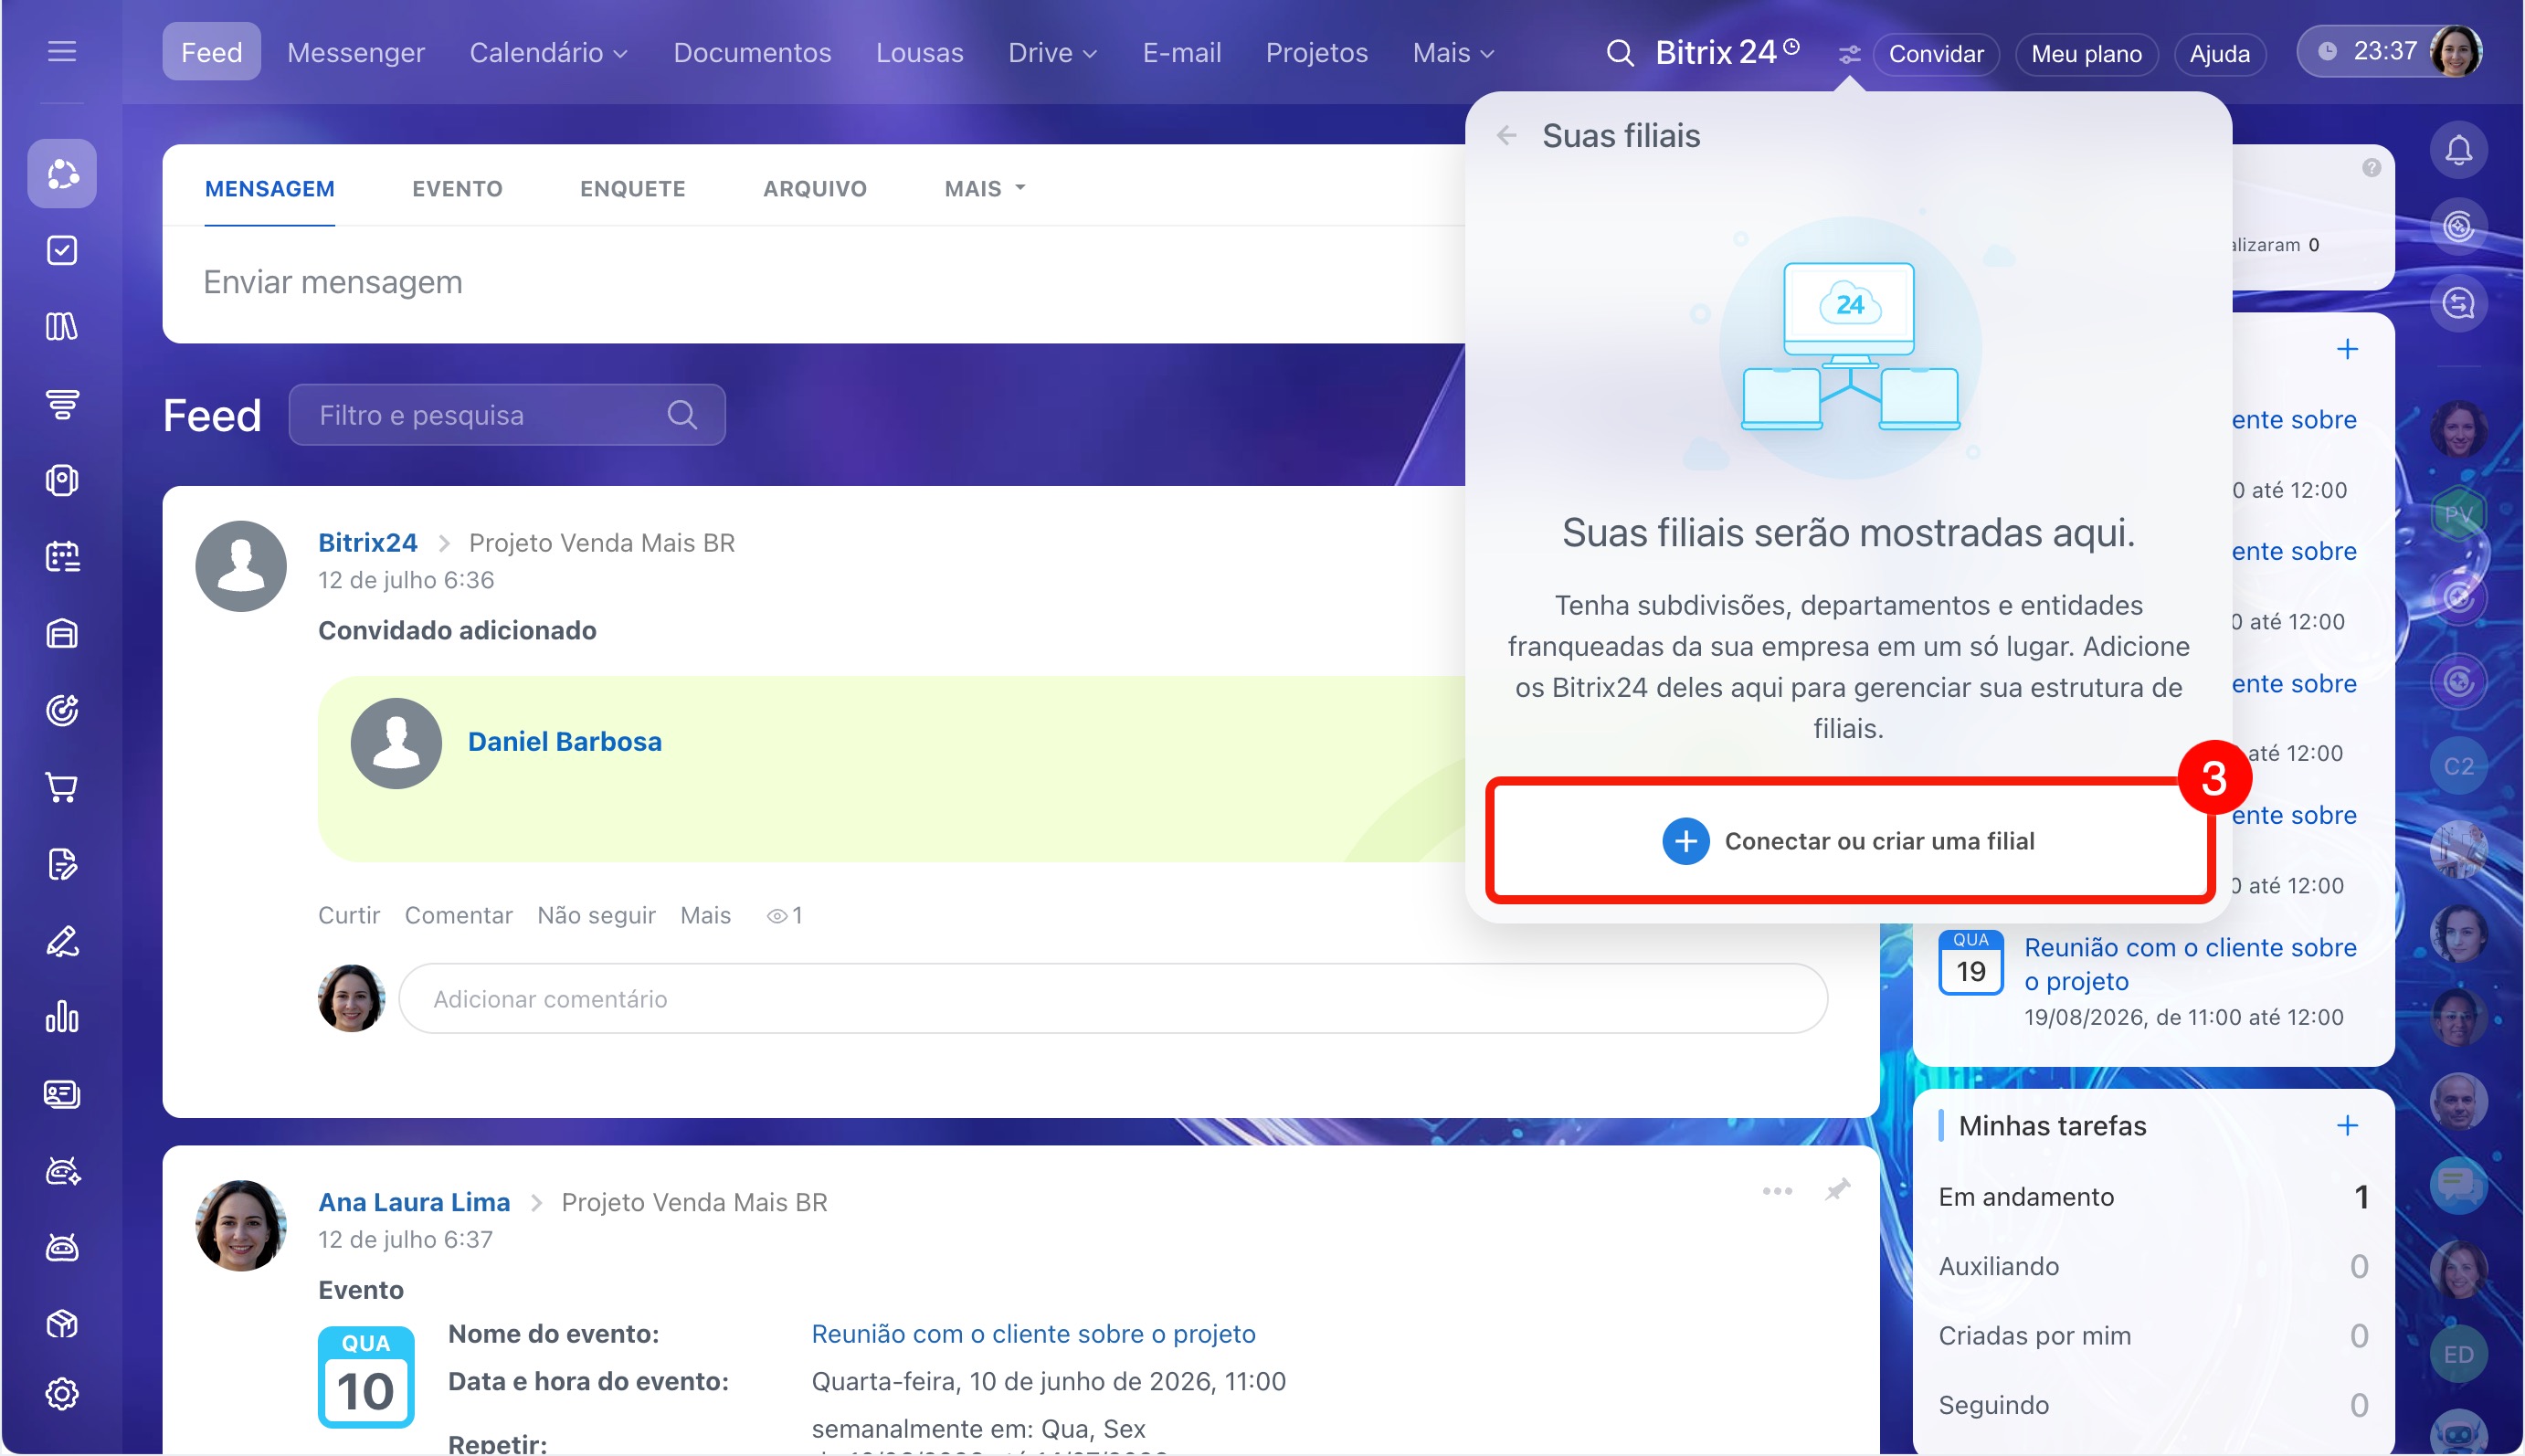This screenshot has height=1456, width=2525.
Task: Select the ARQUIVO tab
Action: tap(815, 188)
